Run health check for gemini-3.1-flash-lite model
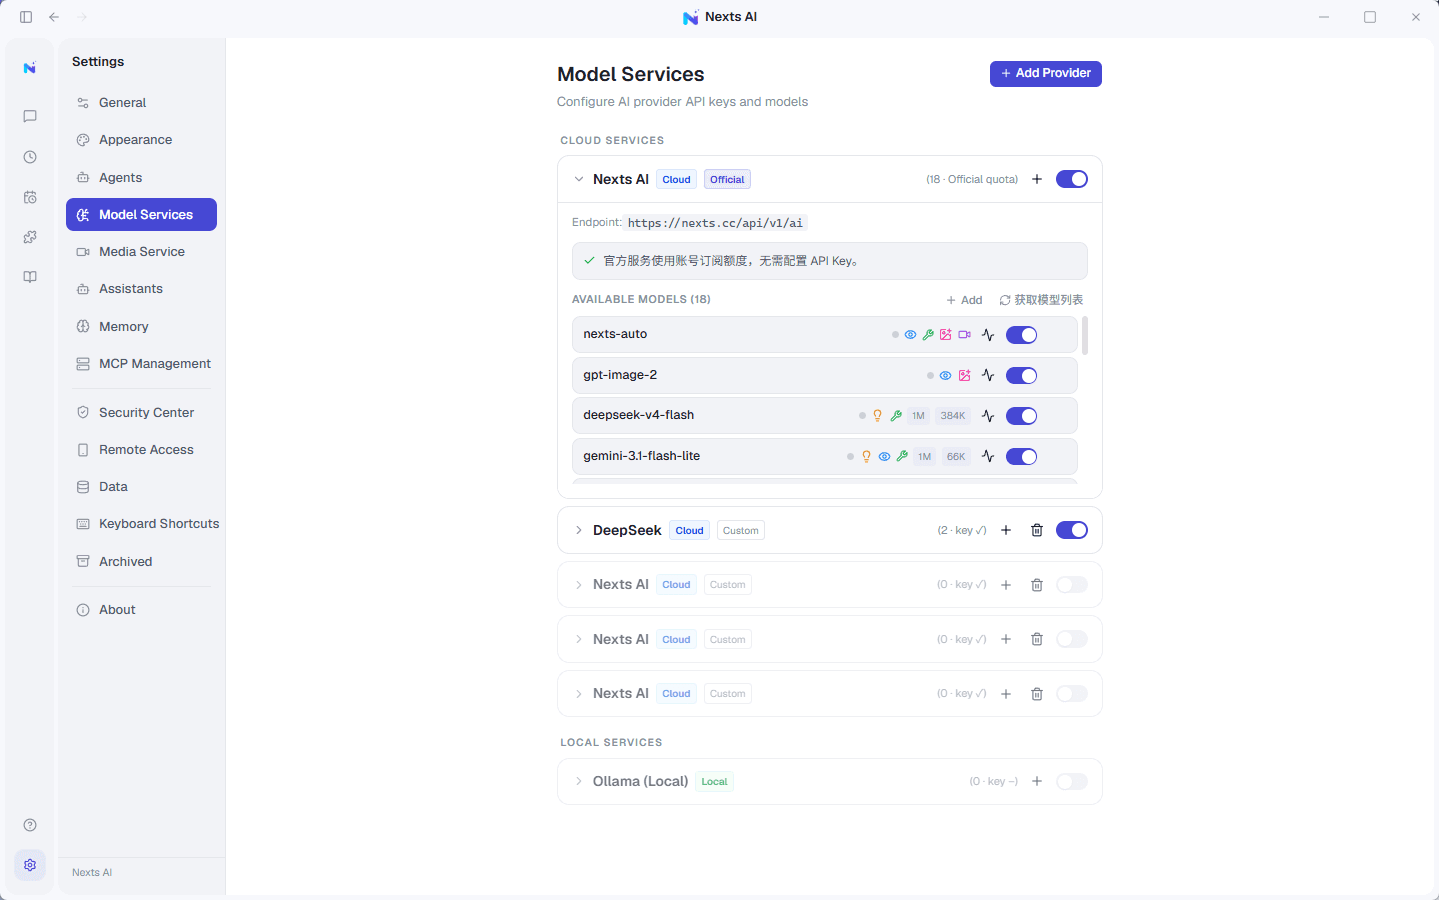The image size is (1439, 900). 988,456
